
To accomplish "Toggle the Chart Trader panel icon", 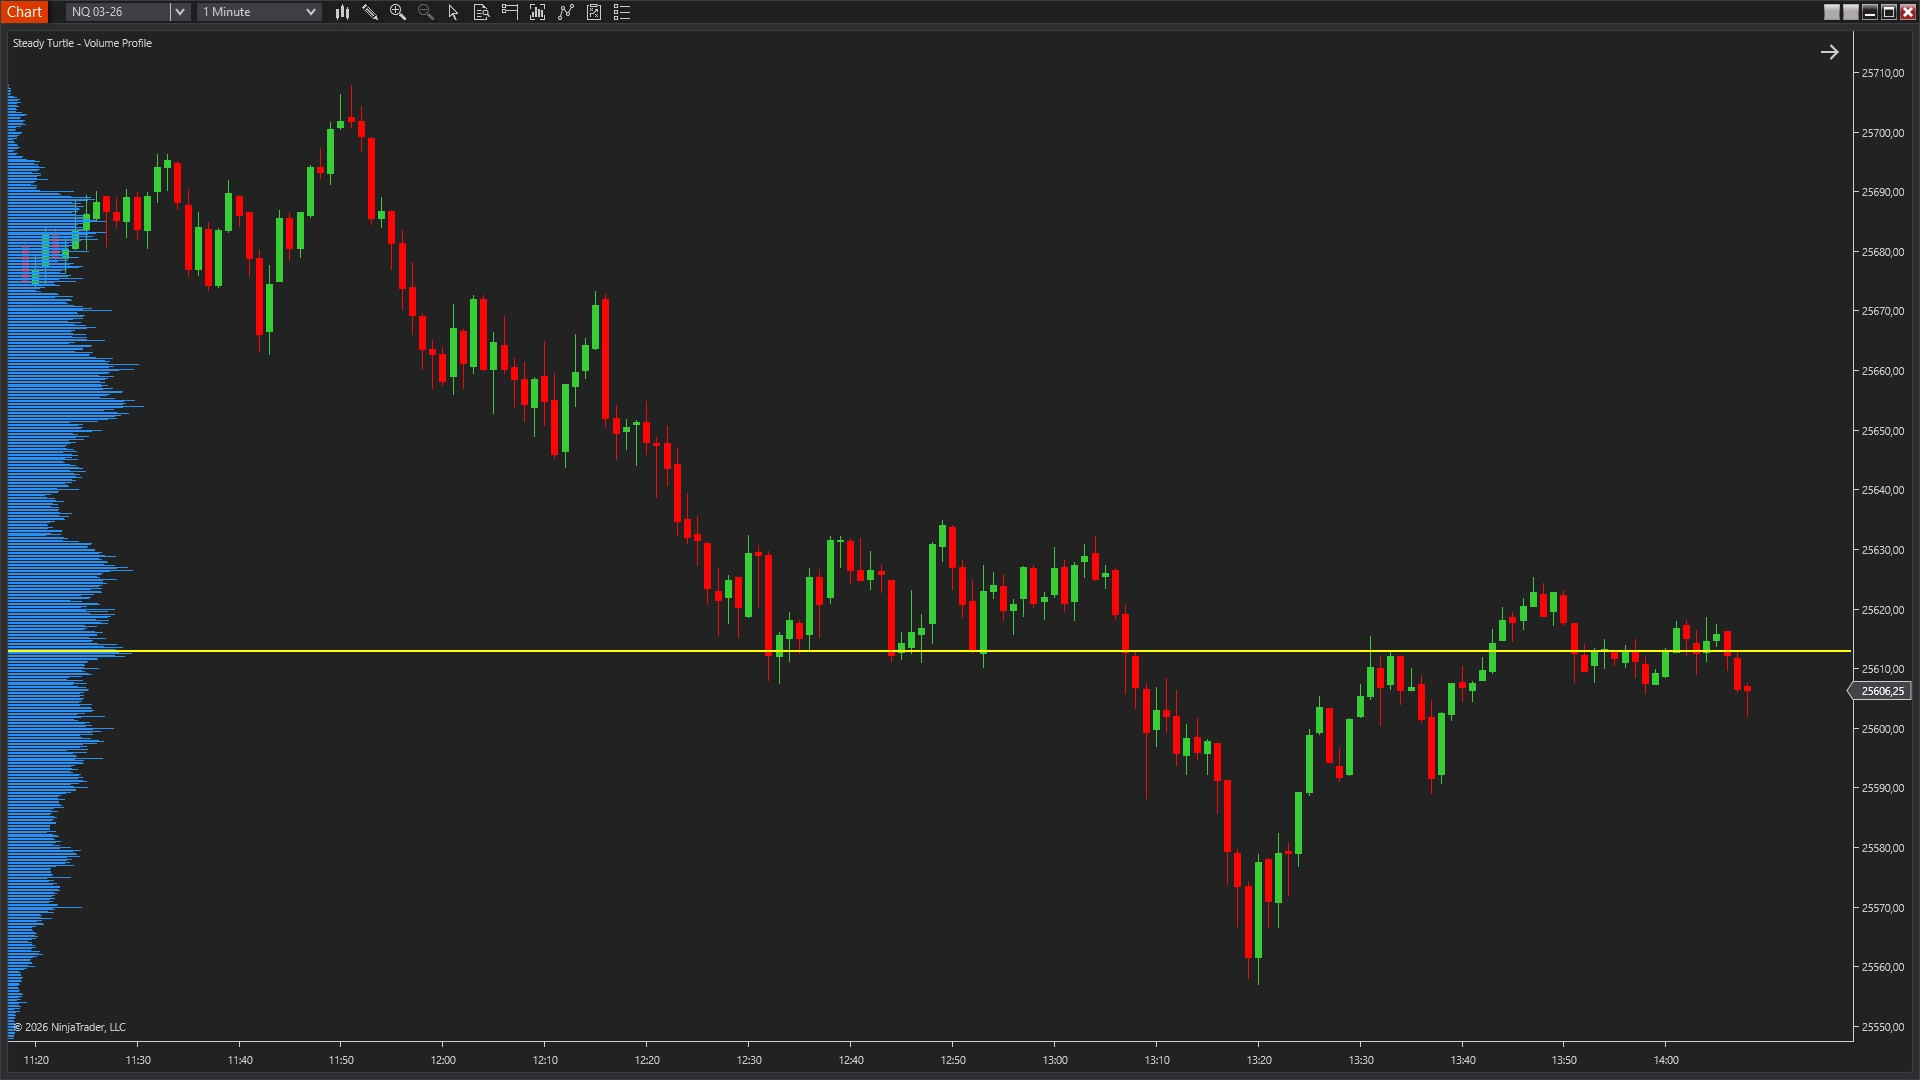I will tap(508, 12).
